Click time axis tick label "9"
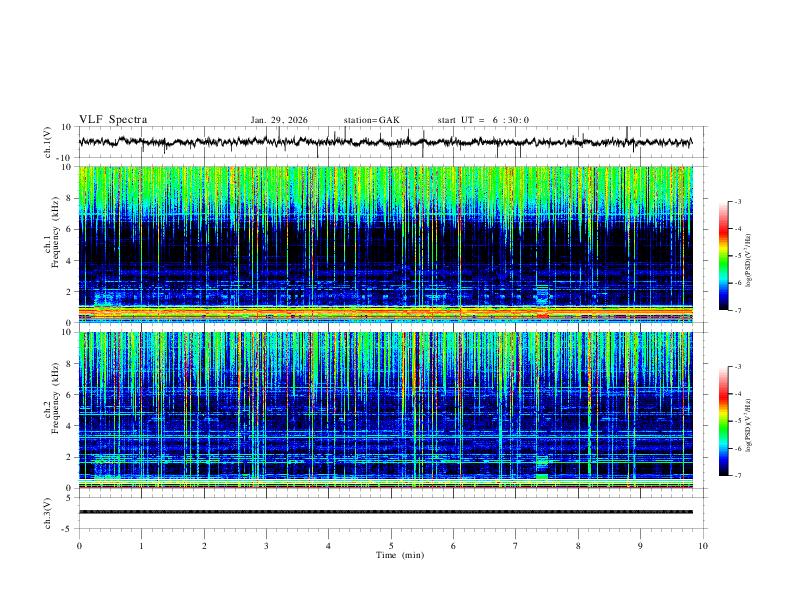 [x=640, y=546]
